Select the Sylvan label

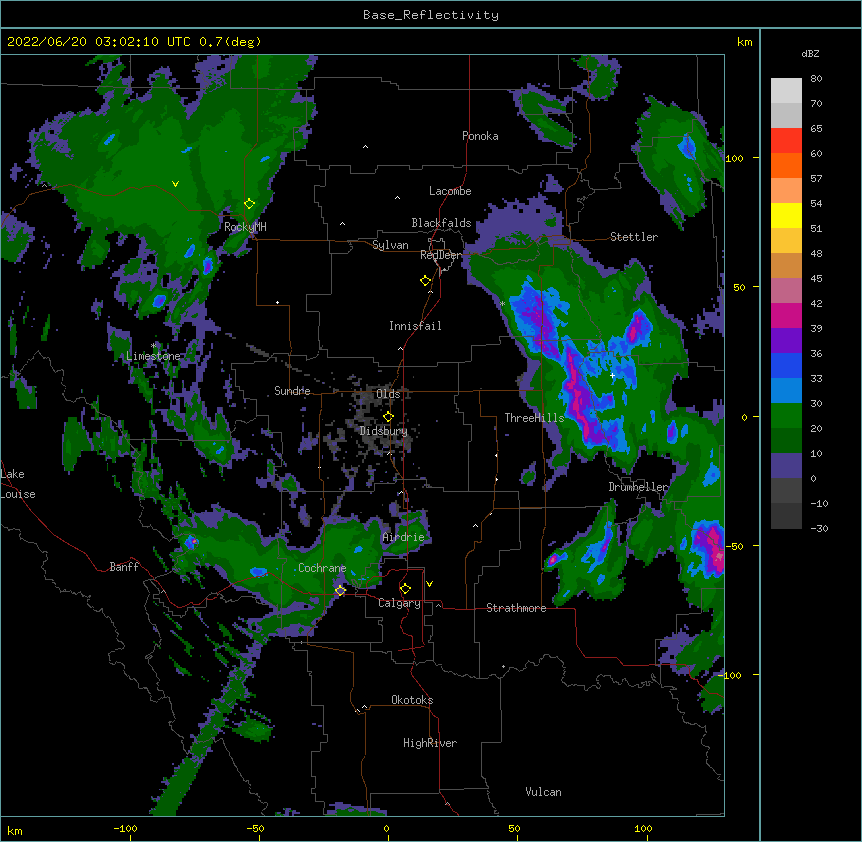point(390,245)
